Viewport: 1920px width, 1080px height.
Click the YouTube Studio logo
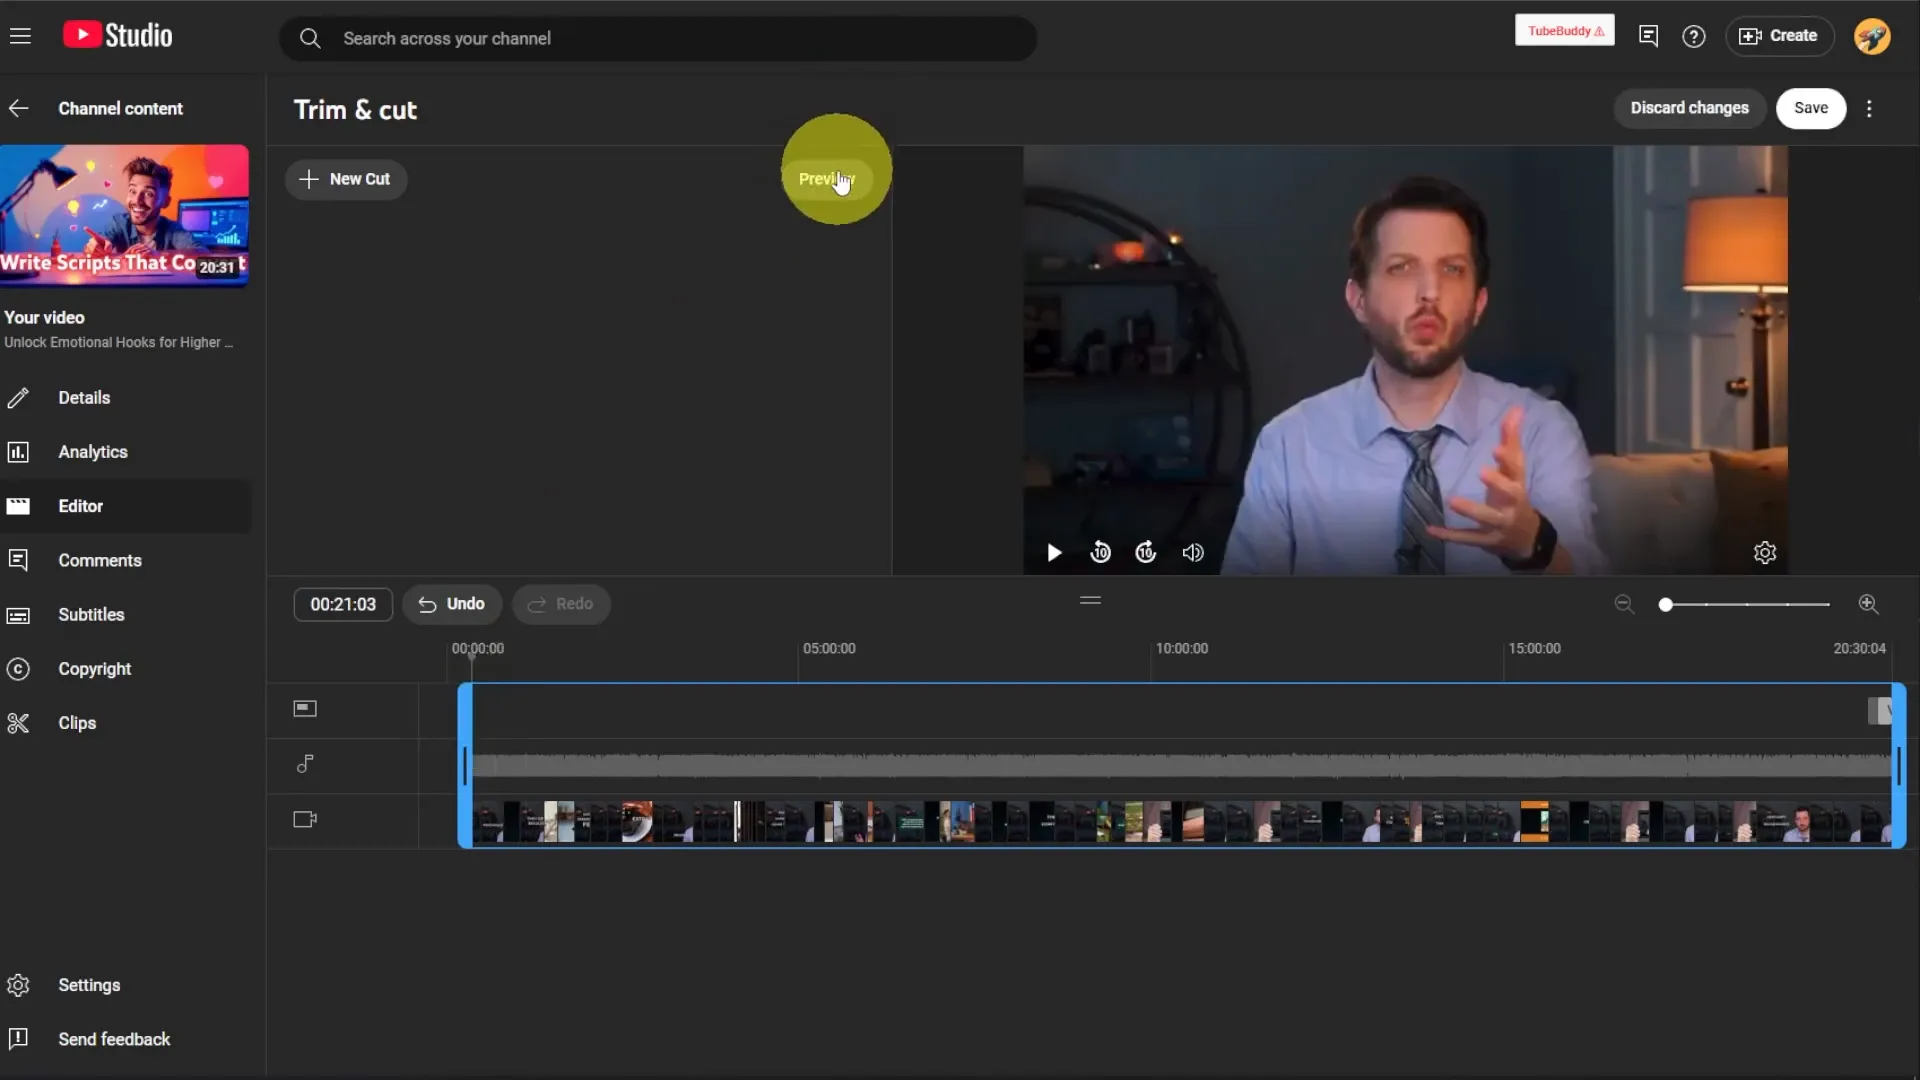117,36
